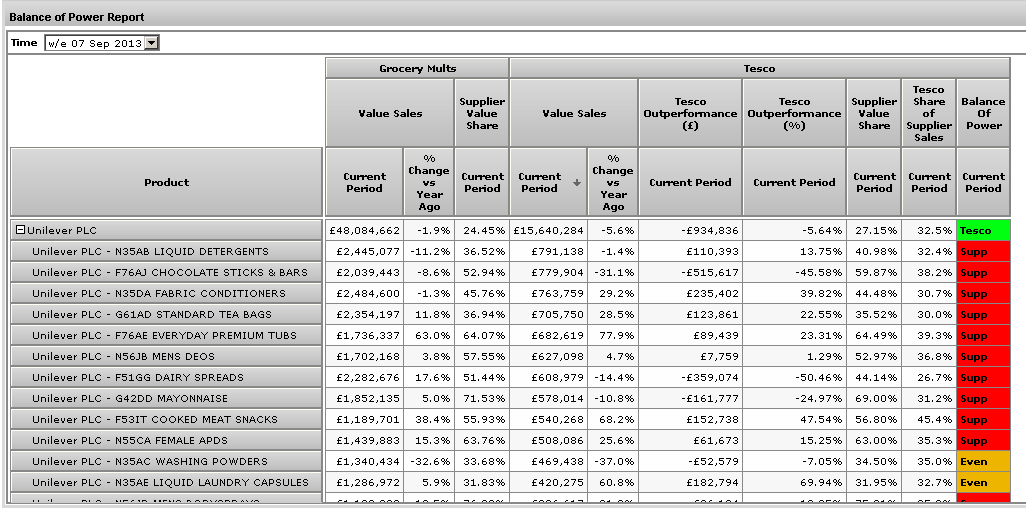Viewport: 1026px width, 509px height.
Task: Click value £2,484,600 for Fabric Conditioners
Action: [364, 293]
